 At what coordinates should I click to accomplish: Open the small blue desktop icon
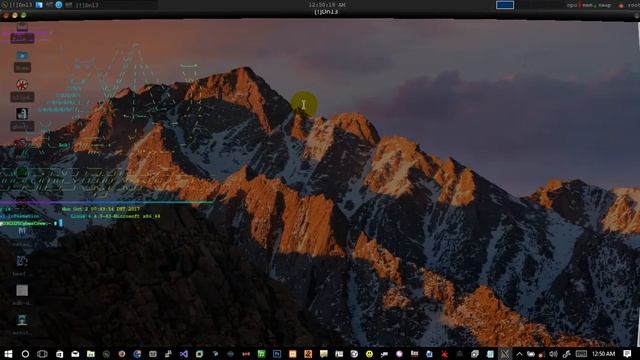[x=22, y=56]
